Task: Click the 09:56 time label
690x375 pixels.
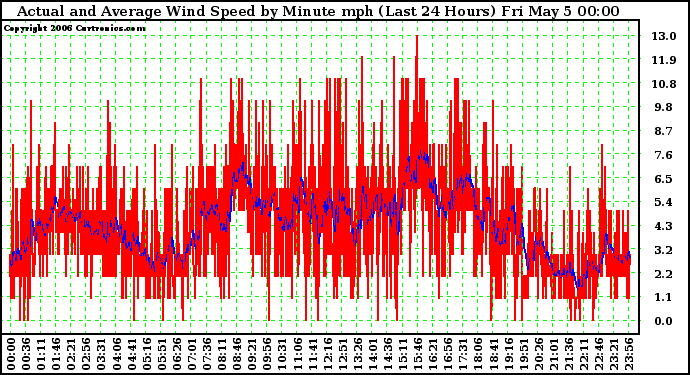Action: 267,354
